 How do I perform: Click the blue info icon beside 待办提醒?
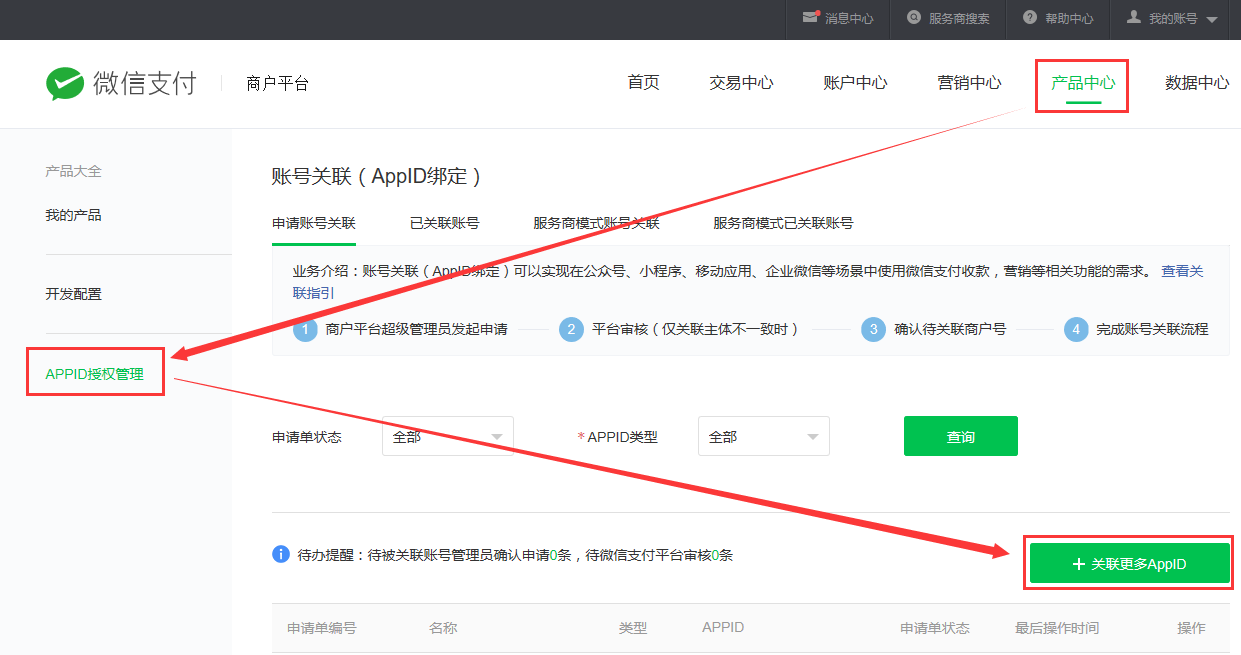click(281, 554)
